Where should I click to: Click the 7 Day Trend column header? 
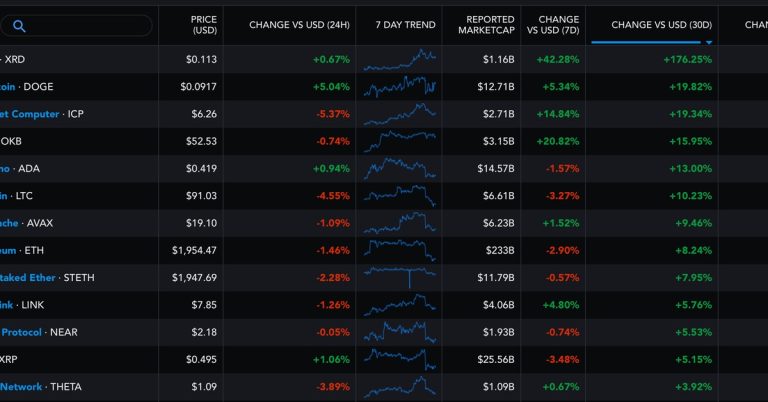tap(405, 24)
